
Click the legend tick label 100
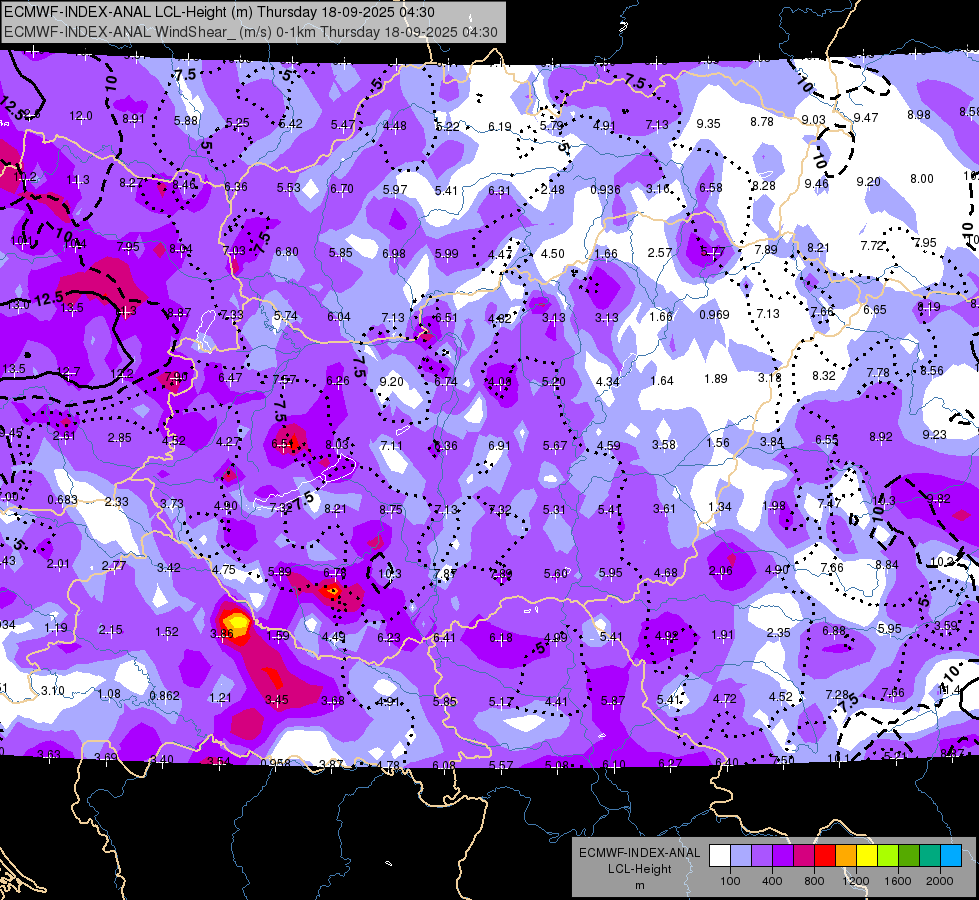point(730,881)
